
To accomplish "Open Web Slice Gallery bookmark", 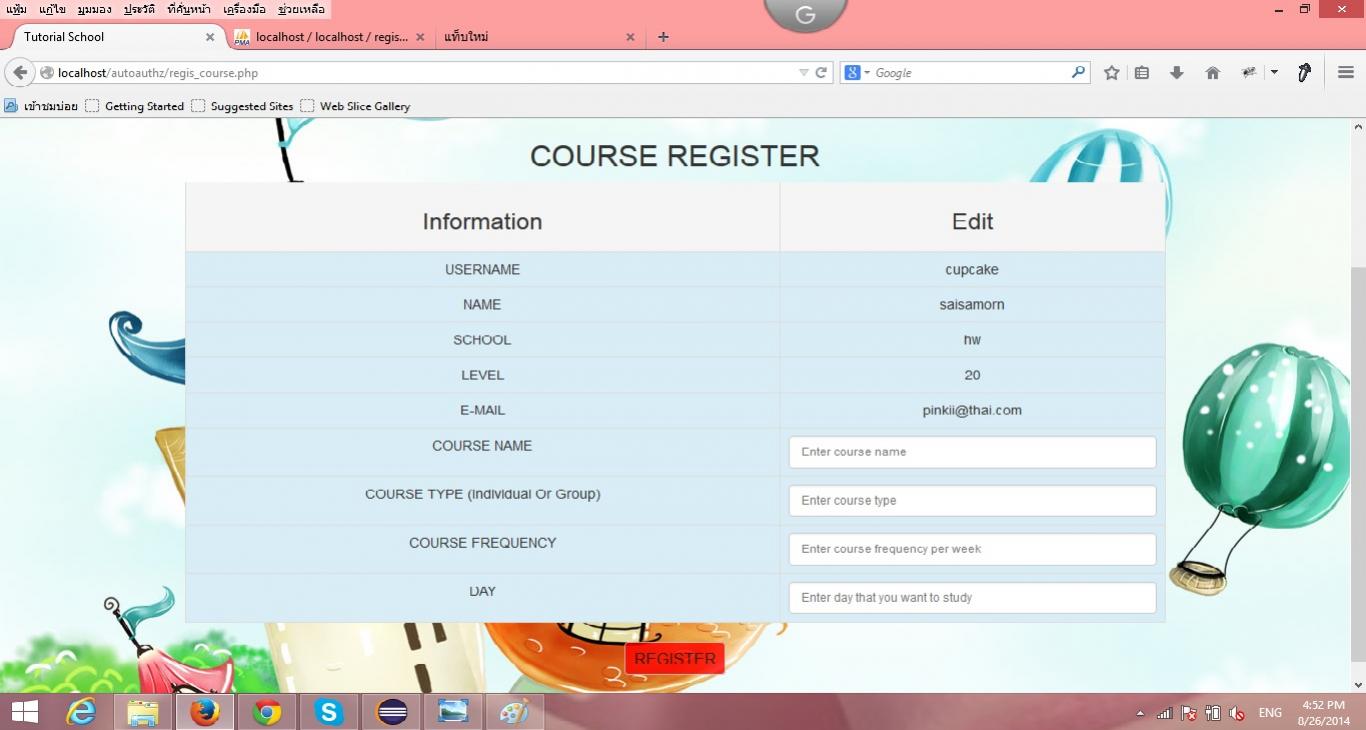I will [x=355, y=106].
